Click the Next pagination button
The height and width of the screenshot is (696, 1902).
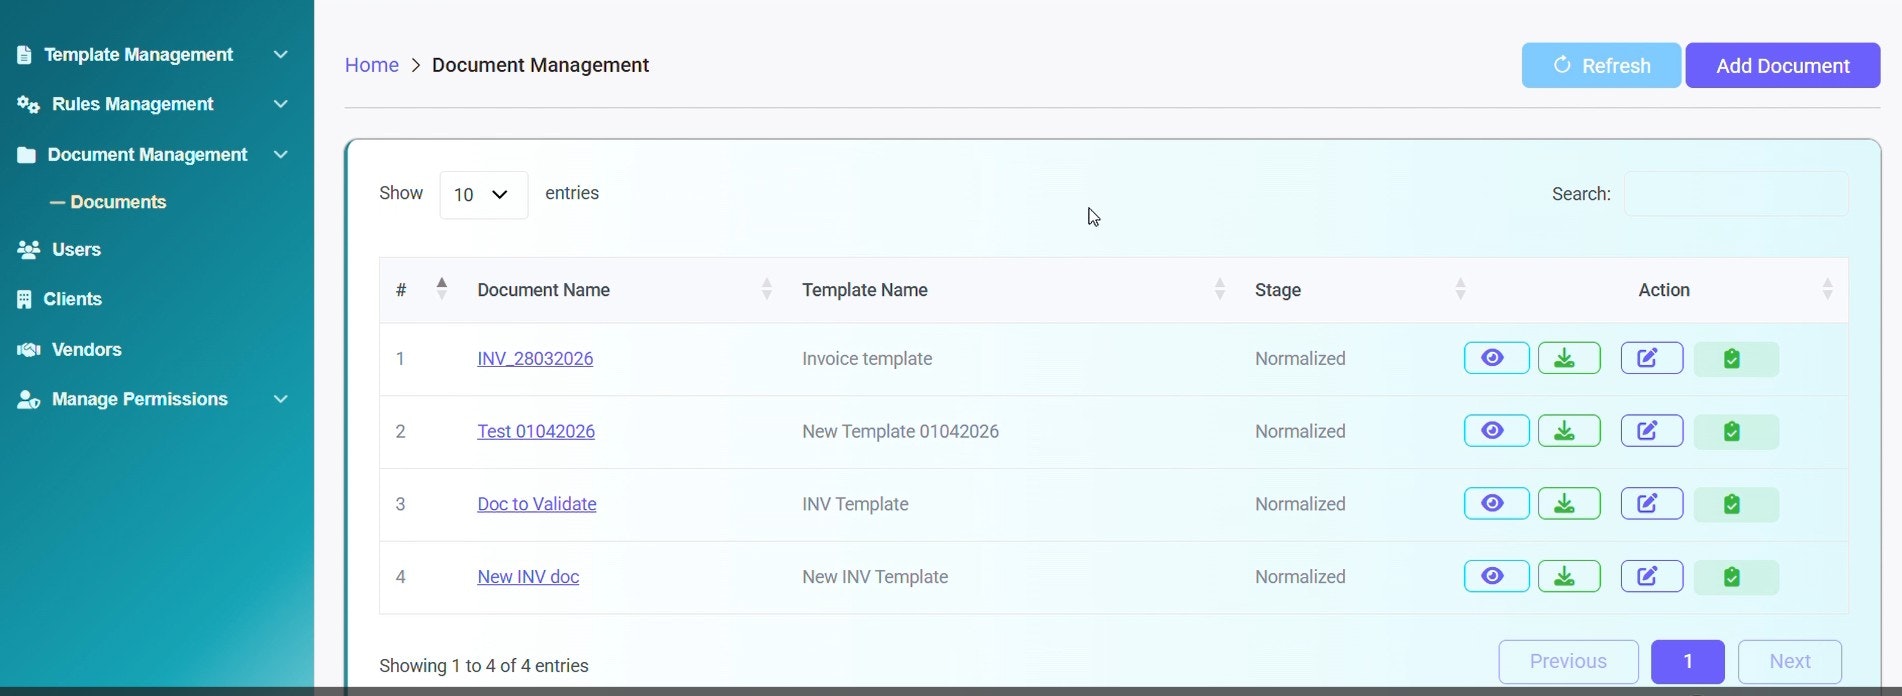click(x=1790, y=661)
